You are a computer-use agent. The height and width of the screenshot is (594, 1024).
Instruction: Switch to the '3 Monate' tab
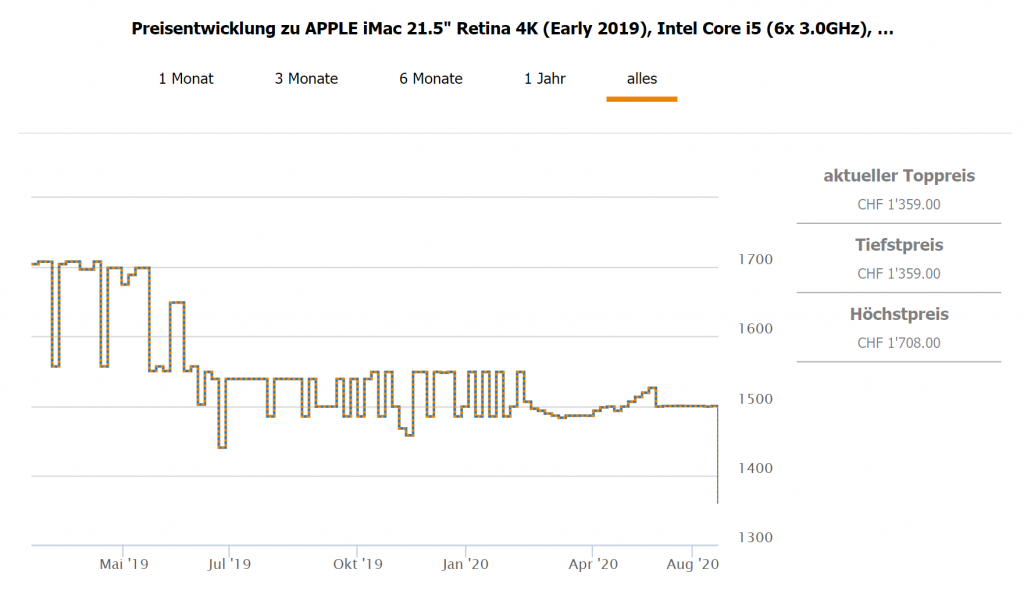click(306, 79)
